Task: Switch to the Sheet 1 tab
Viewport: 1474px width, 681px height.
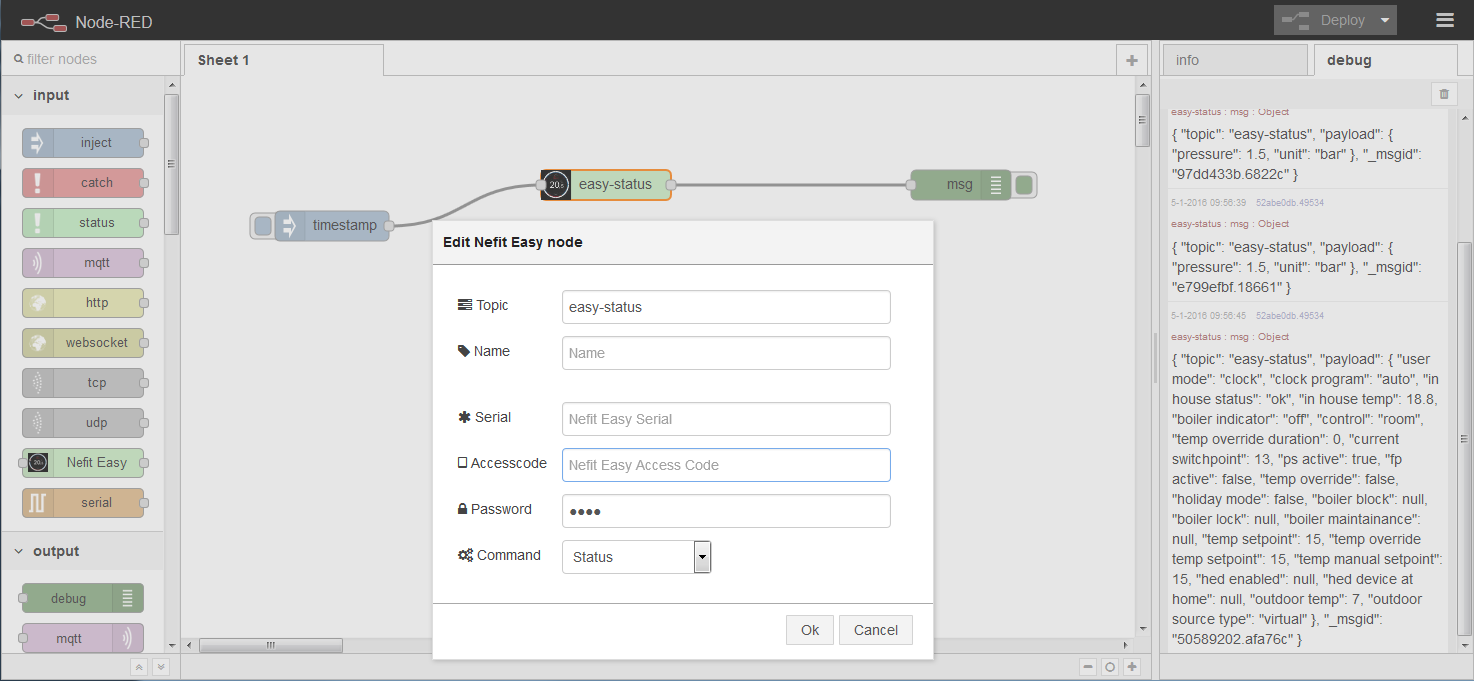Action: [x=284, y=60]
